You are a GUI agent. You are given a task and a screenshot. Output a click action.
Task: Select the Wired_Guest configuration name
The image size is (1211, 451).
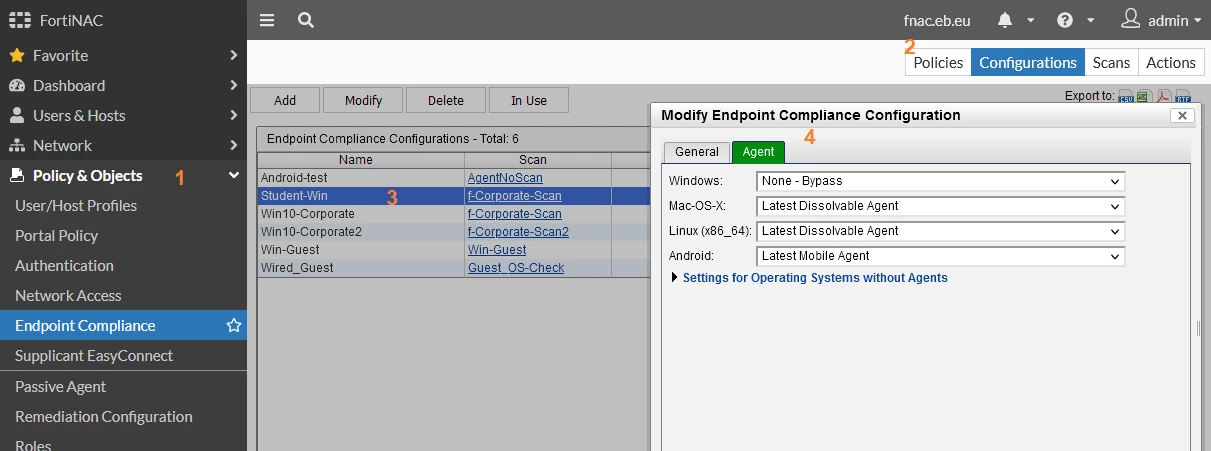(297, 268)
